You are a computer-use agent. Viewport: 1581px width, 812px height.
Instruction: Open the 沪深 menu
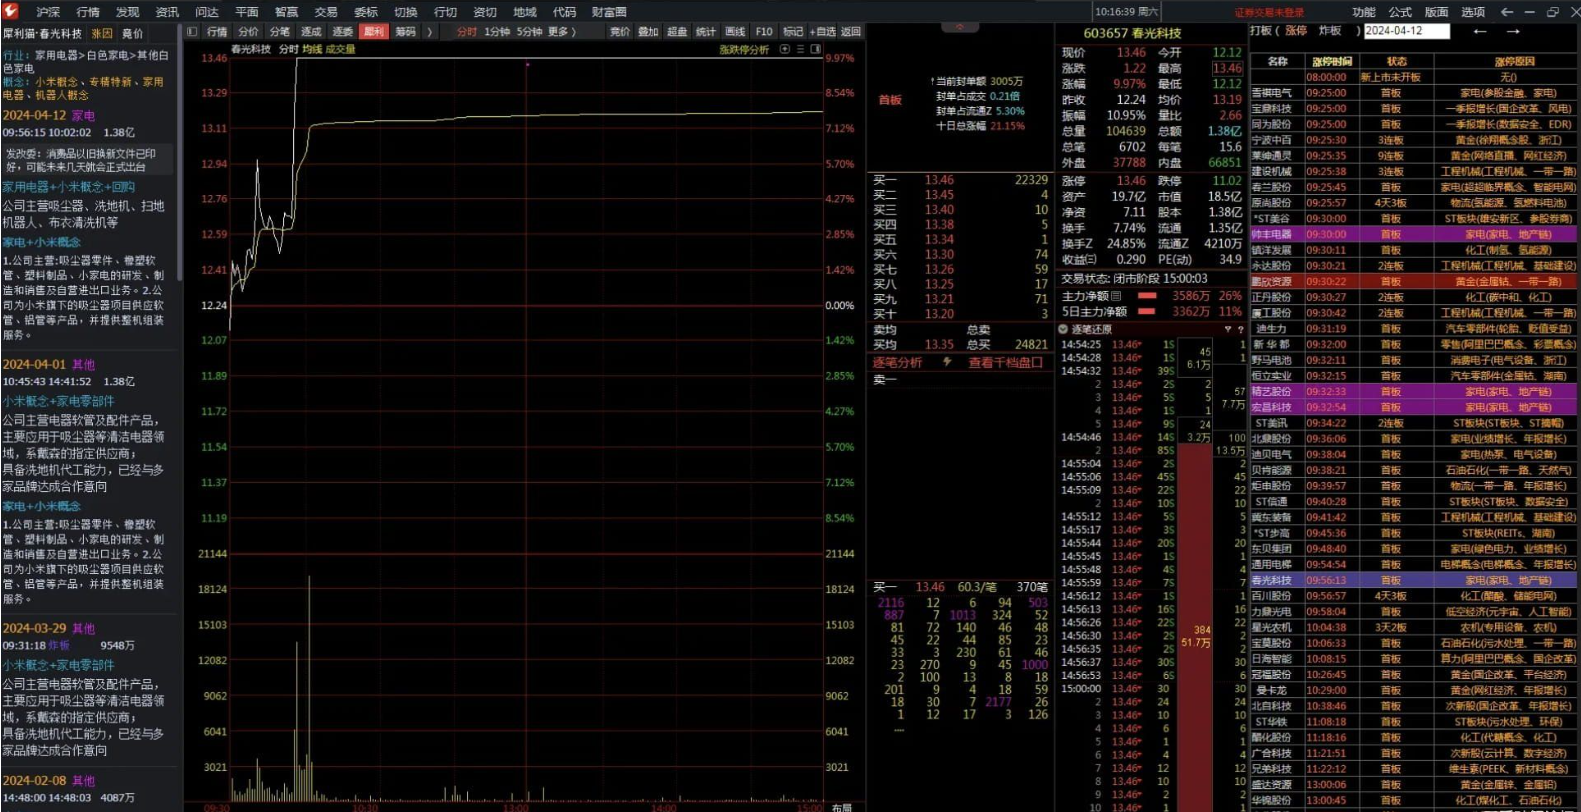pyautogui.click(x=48, y=12)
